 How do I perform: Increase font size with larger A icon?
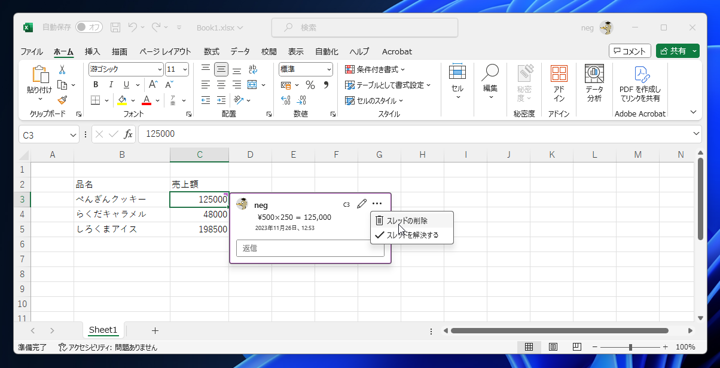(153, 85)
